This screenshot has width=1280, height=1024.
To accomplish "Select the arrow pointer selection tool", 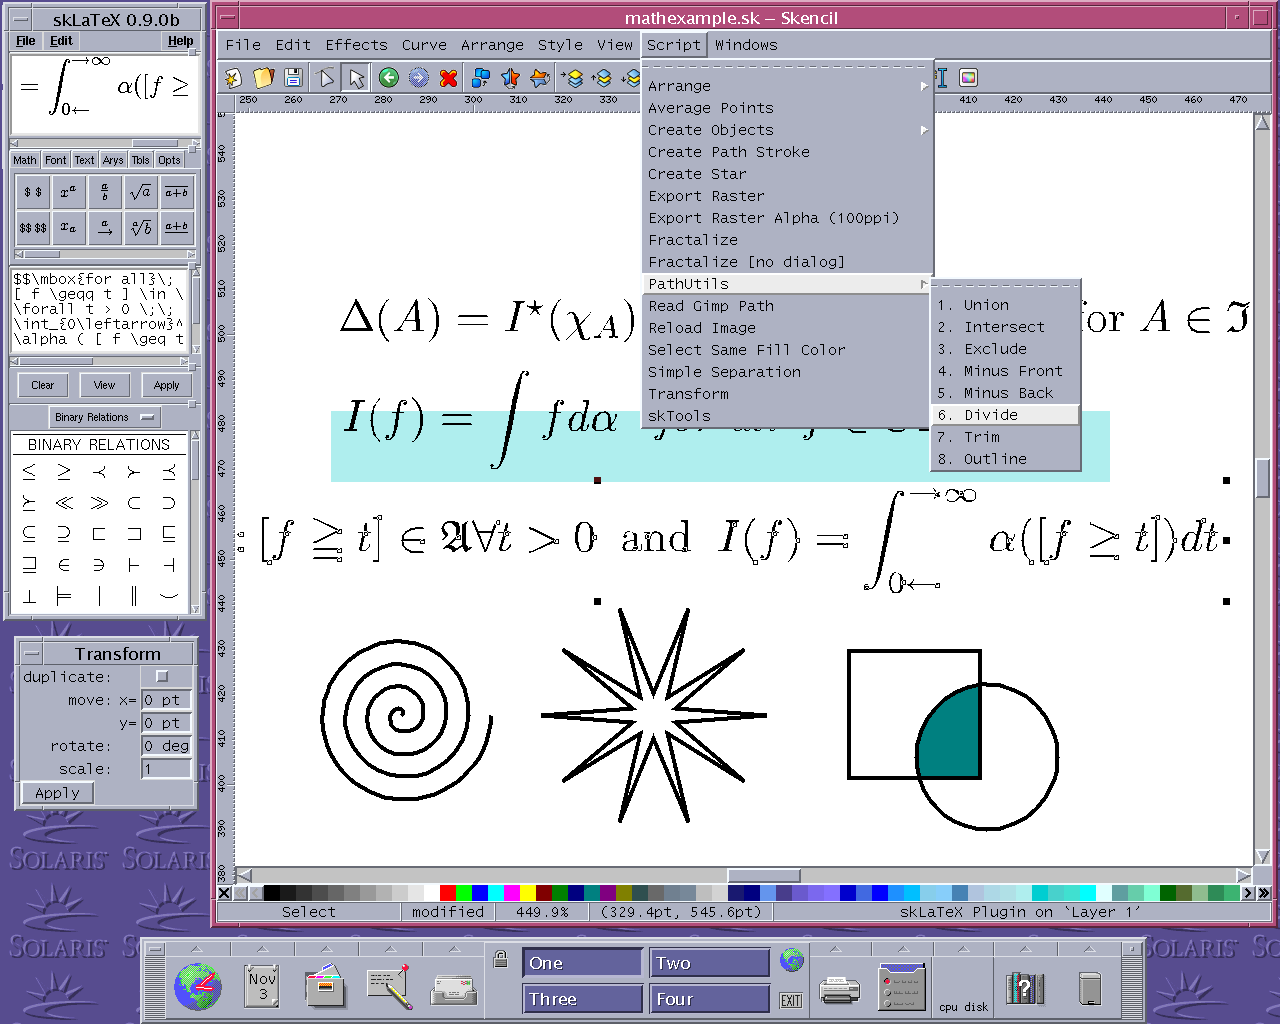I will [356, 78].
